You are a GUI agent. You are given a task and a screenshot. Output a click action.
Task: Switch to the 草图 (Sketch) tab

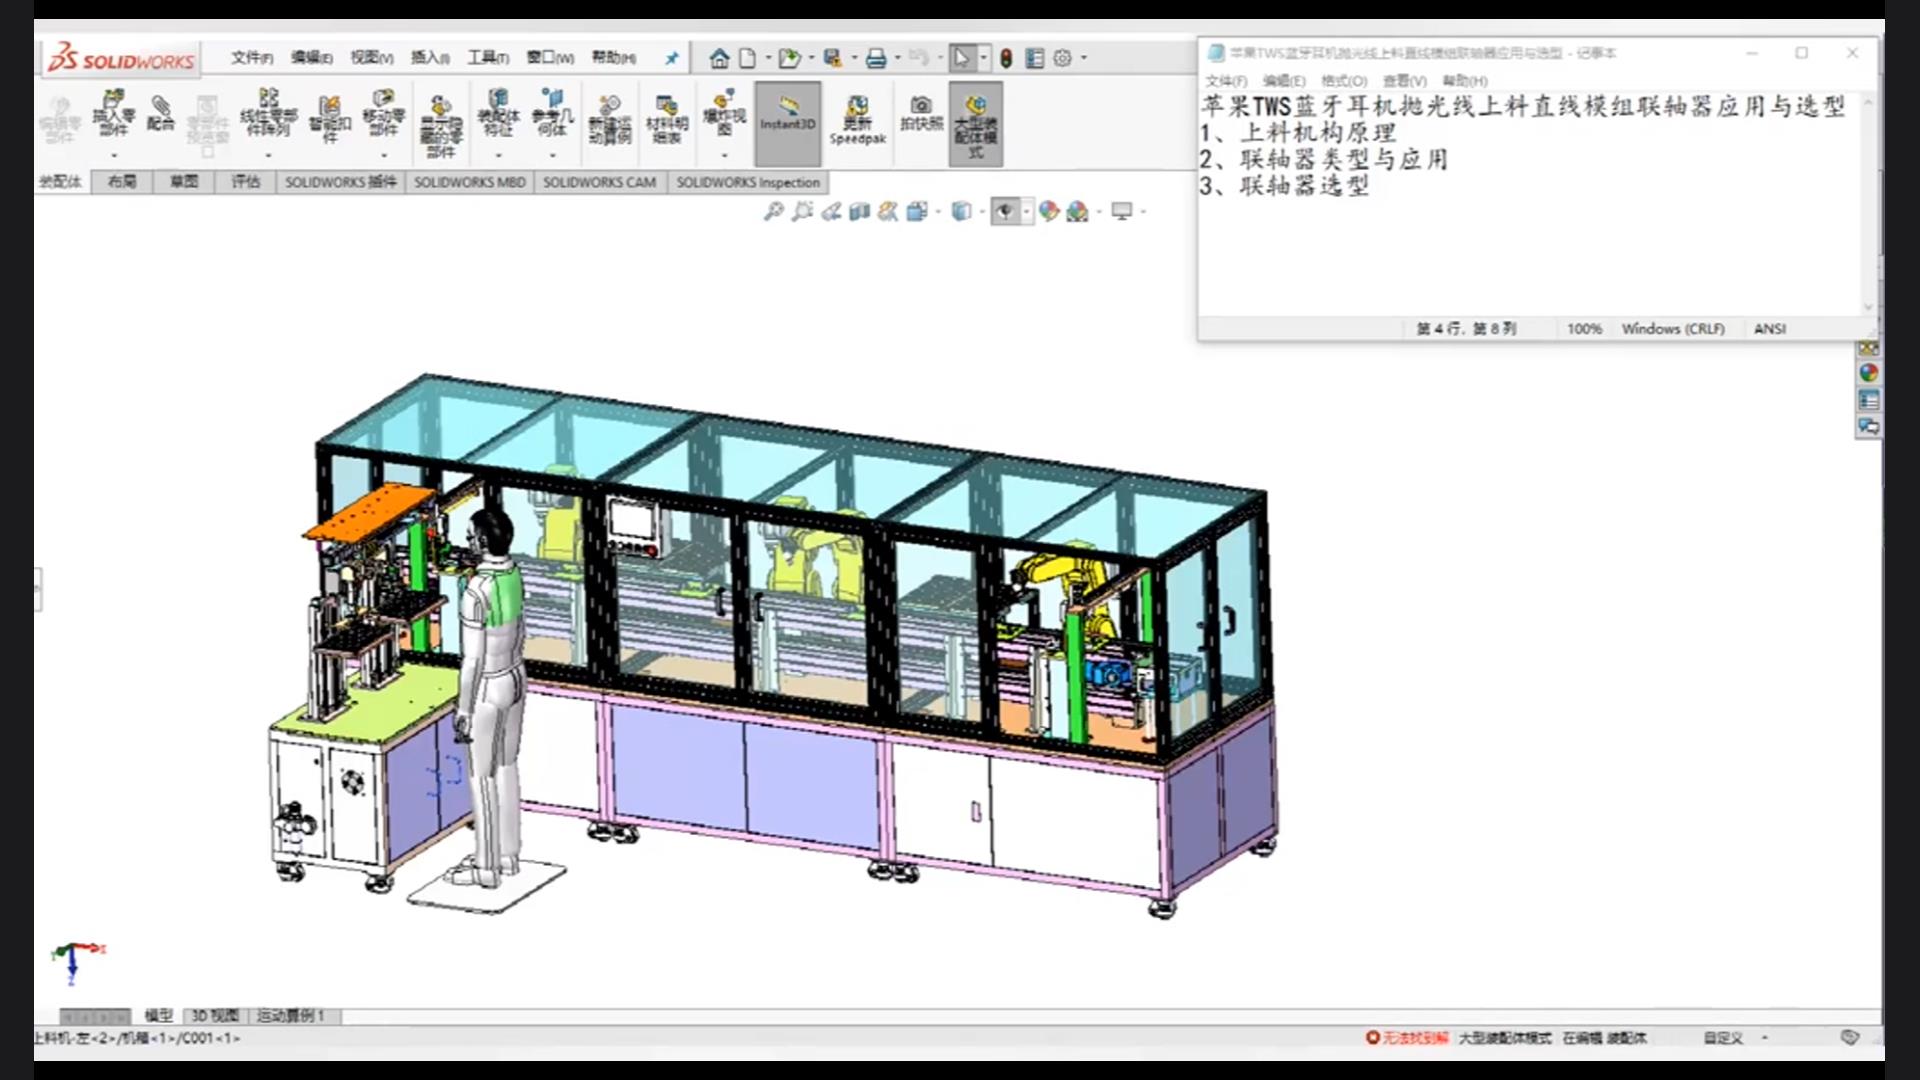coord(184,182)
